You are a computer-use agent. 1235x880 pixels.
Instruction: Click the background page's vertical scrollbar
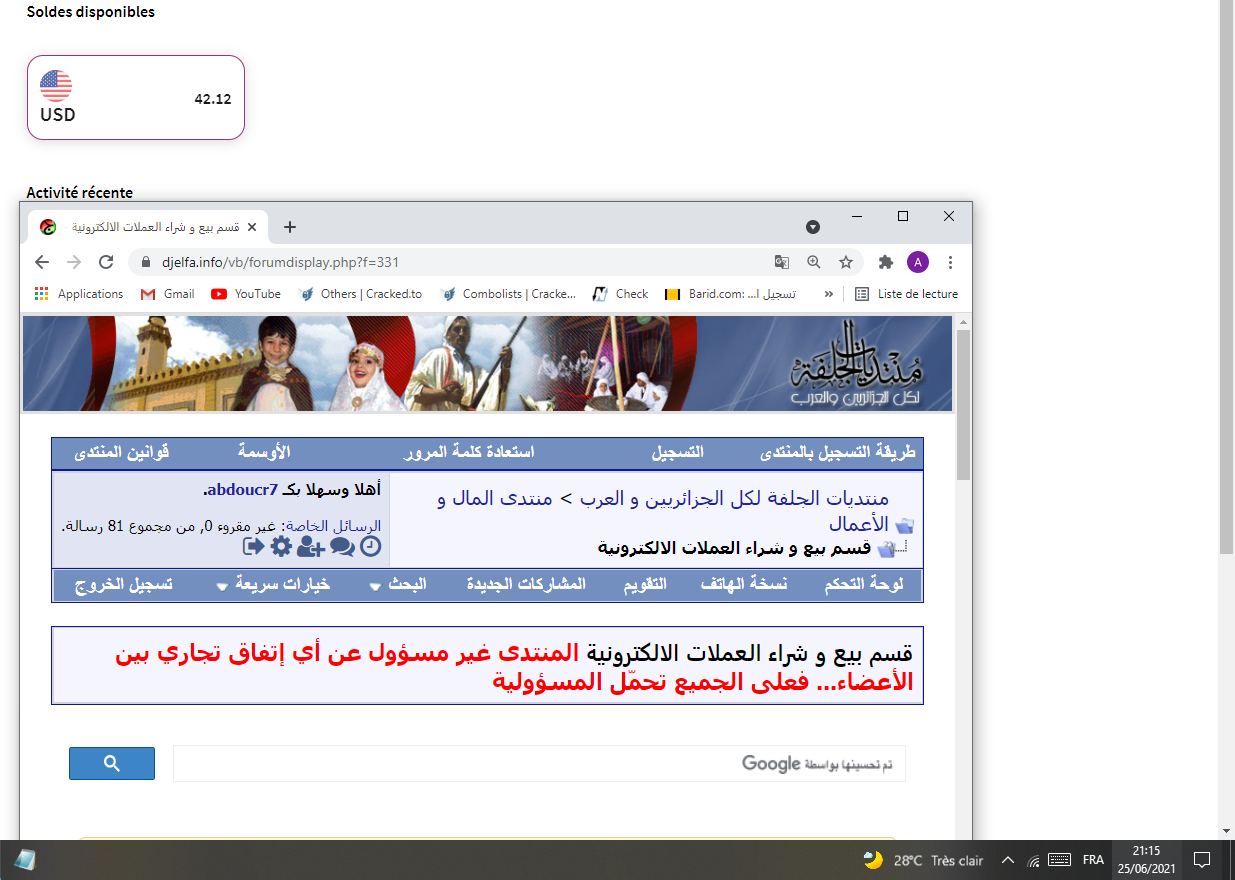point(1226,275)
